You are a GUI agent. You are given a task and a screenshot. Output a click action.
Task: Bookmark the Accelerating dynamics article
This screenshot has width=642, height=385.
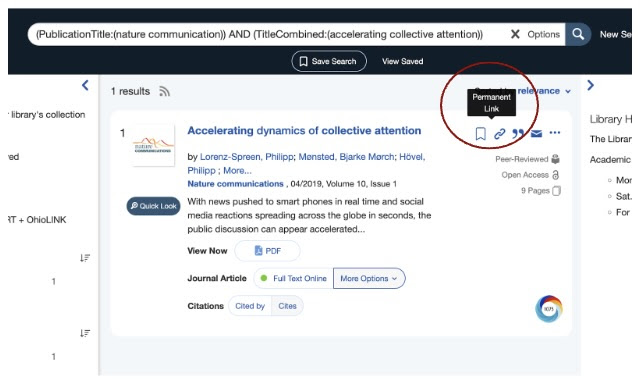coord(481,134)
